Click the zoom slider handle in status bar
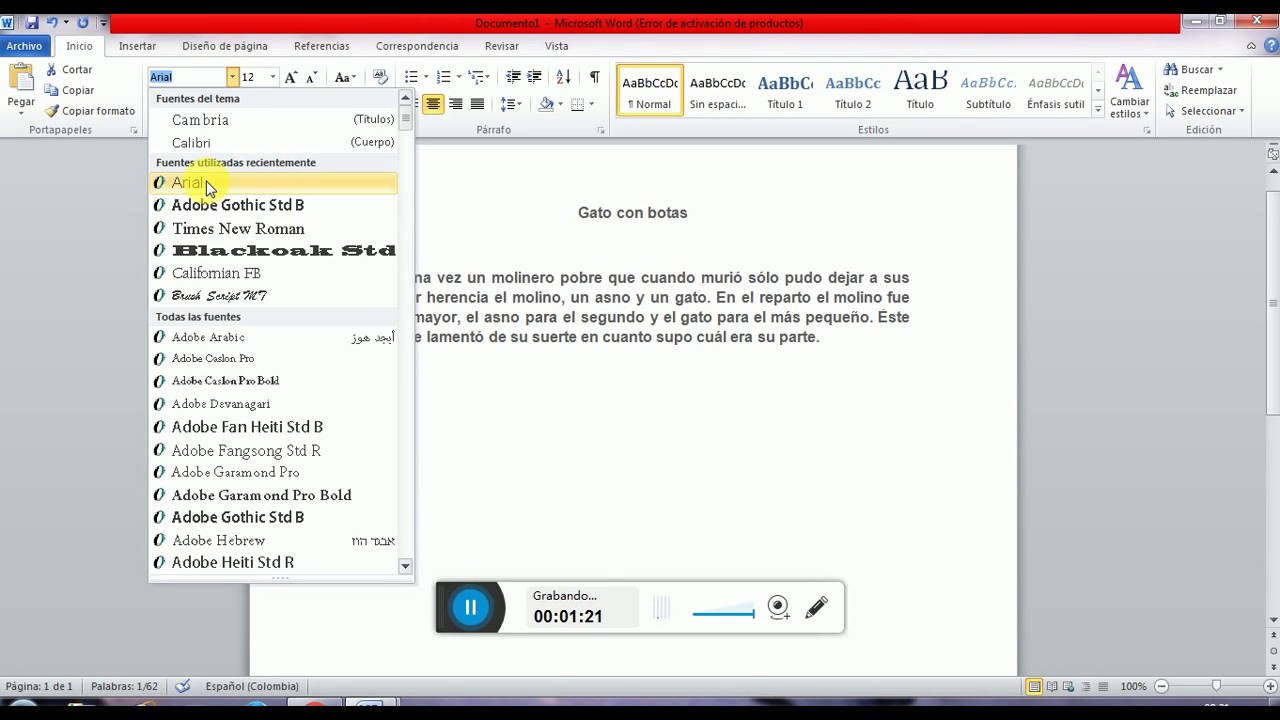This screenshot has width=1280, height=720. click(1216, 686)
